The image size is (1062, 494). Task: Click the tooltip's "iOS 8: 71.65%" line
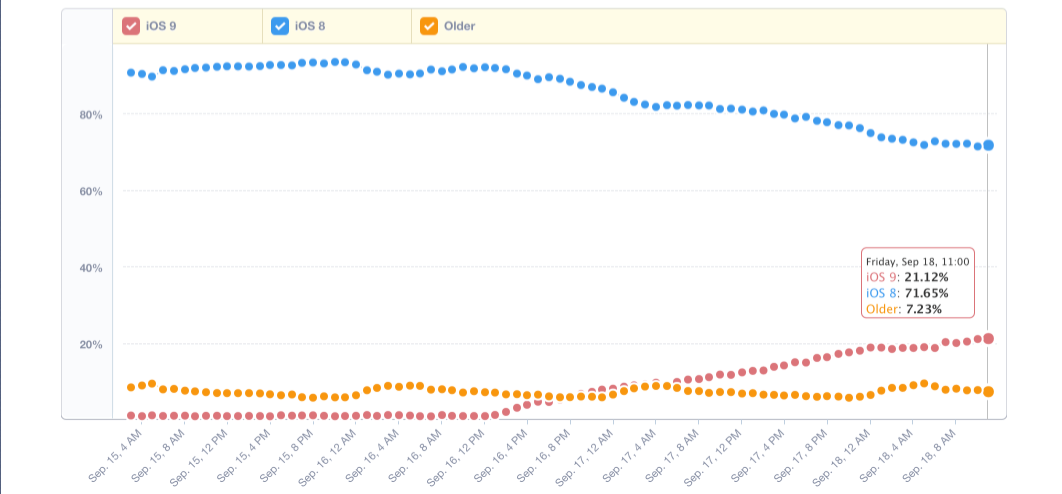[x=907, y=293]
